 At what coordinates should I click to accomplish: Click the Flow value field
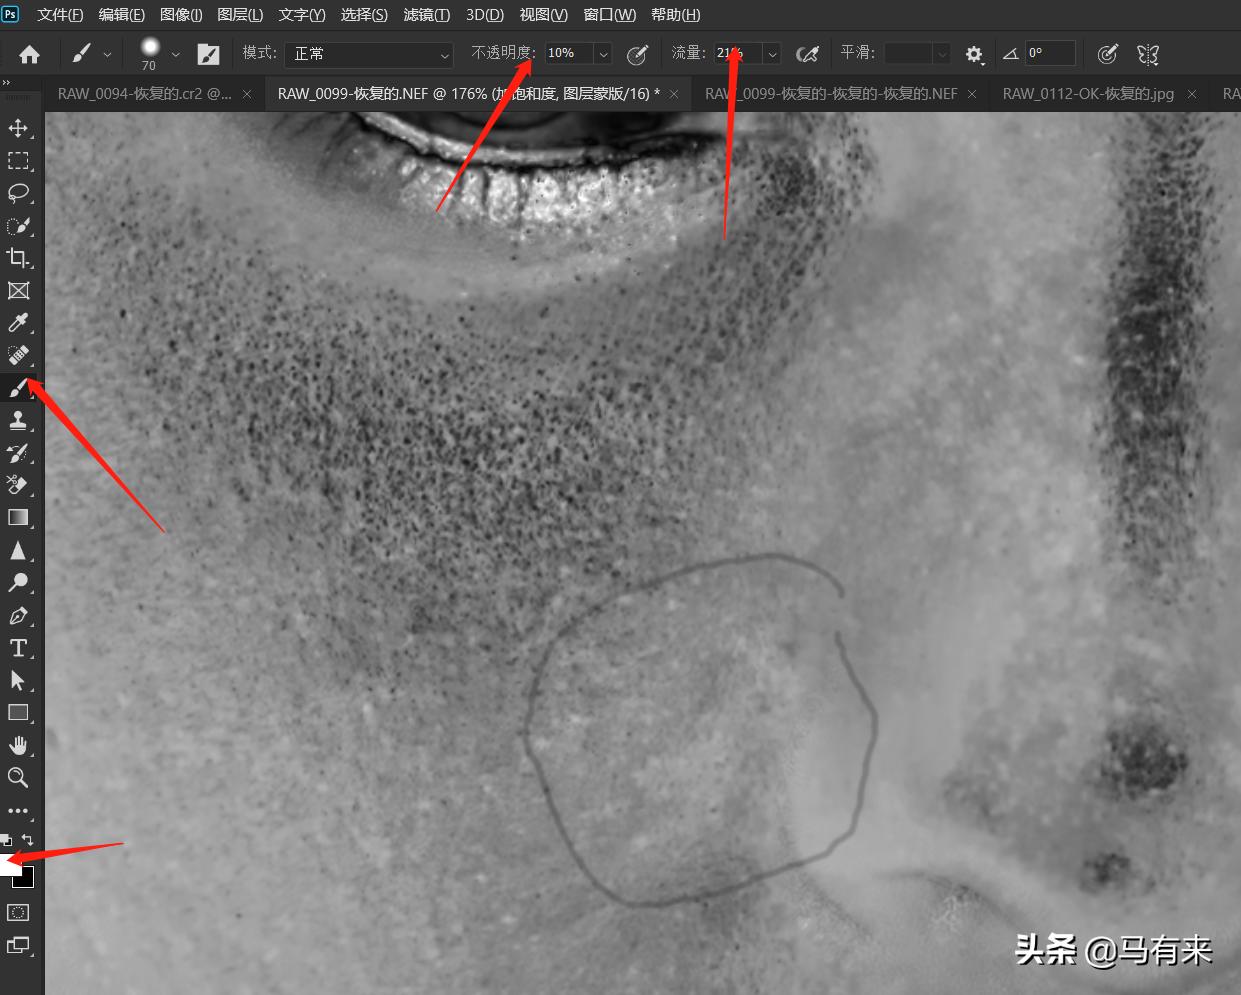(737, 53)
